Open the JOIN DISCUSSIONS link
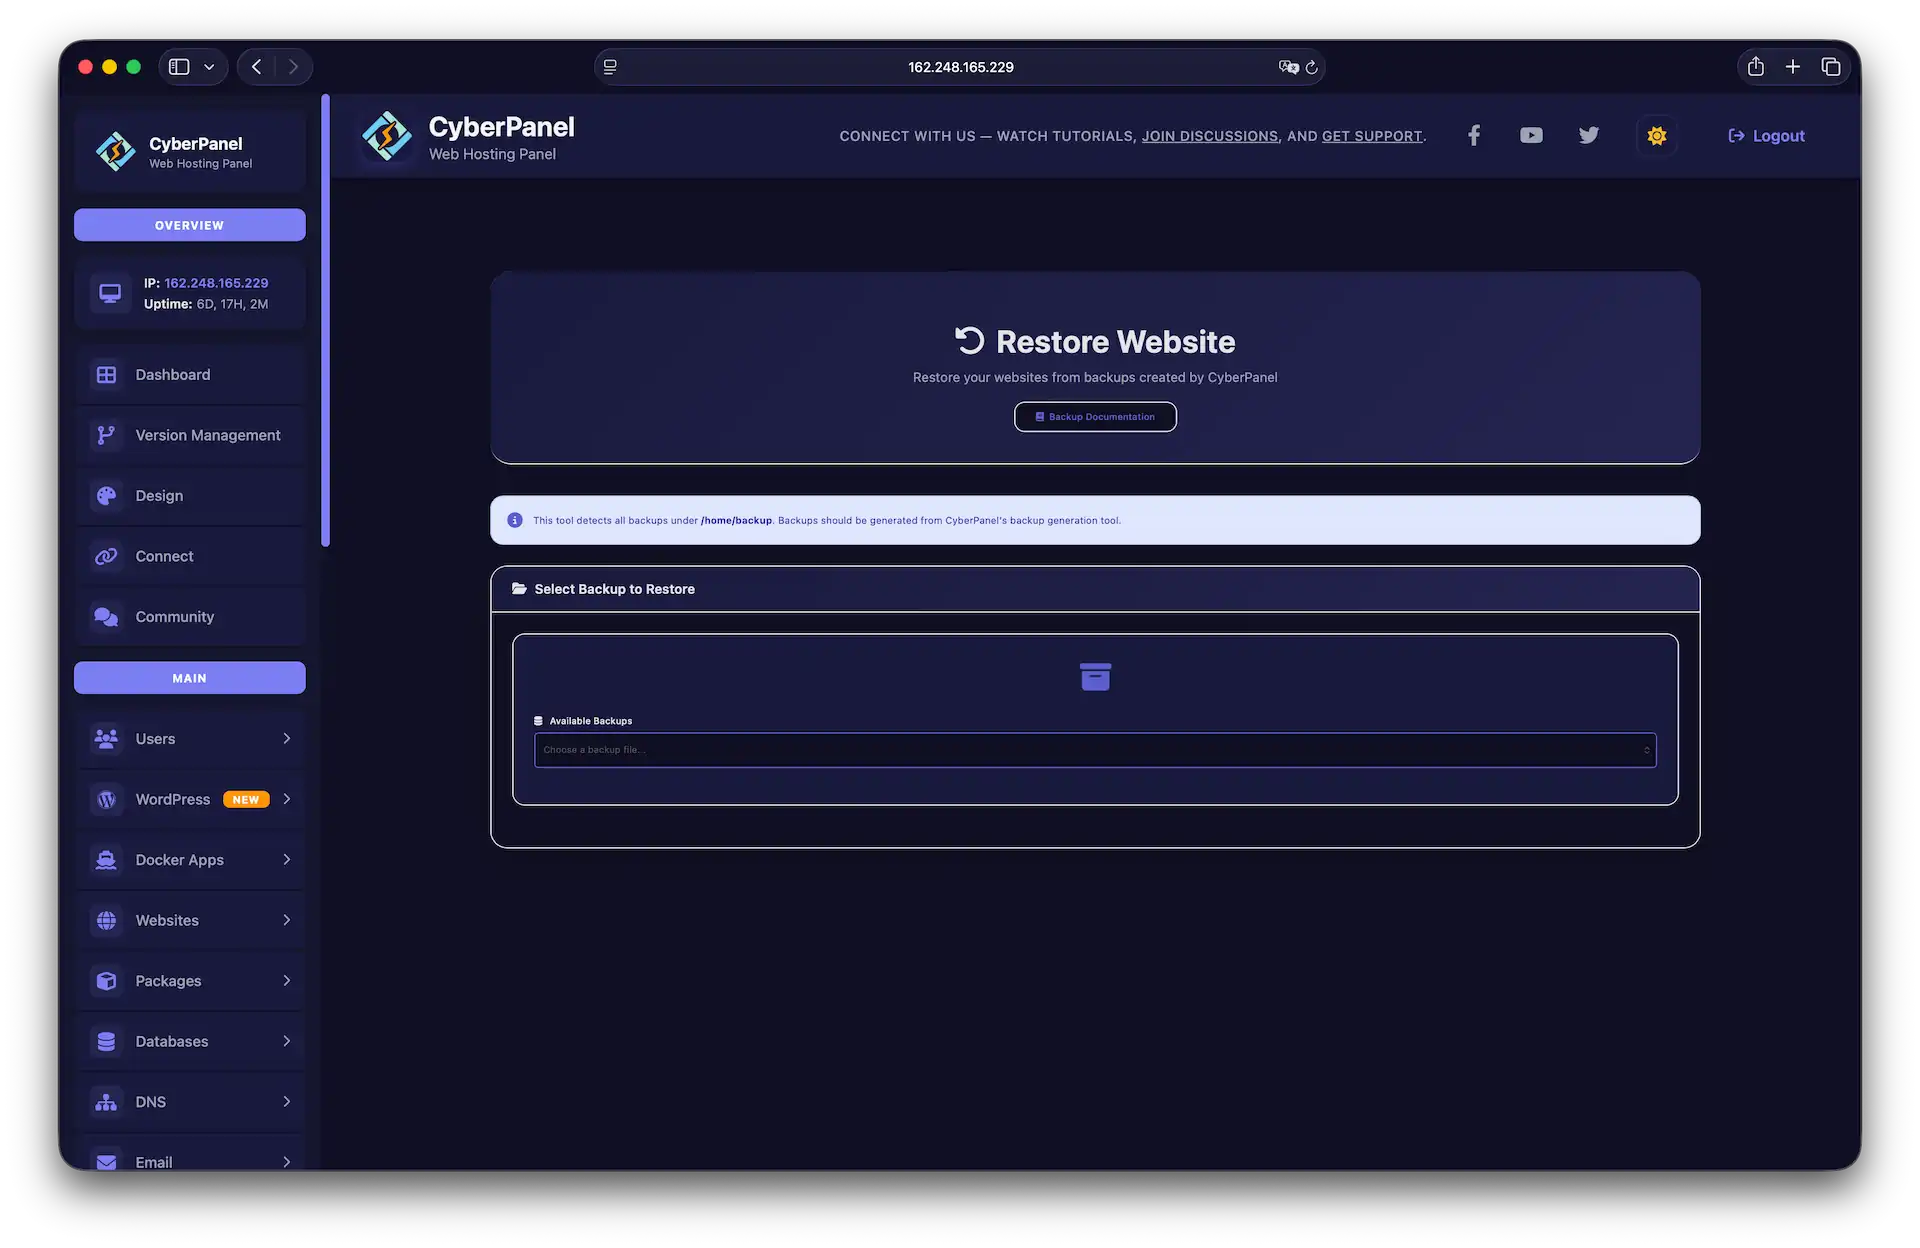This screenshot has height=1248, width=1920. [x=1210, y=136]
